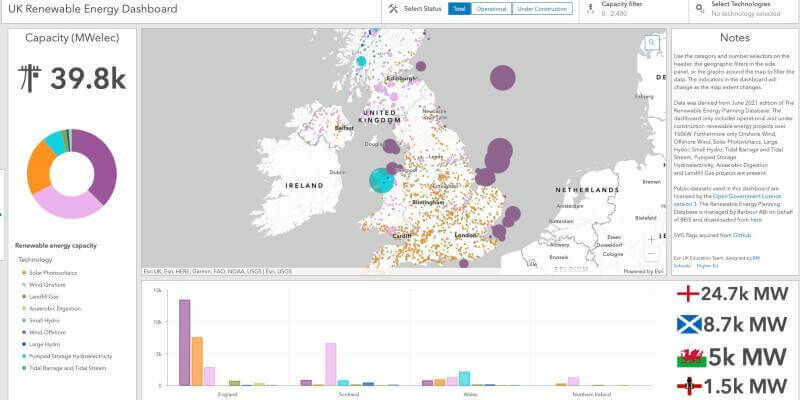
Task: Click the Schools link in Notes
Action: (x=682, y=265)
